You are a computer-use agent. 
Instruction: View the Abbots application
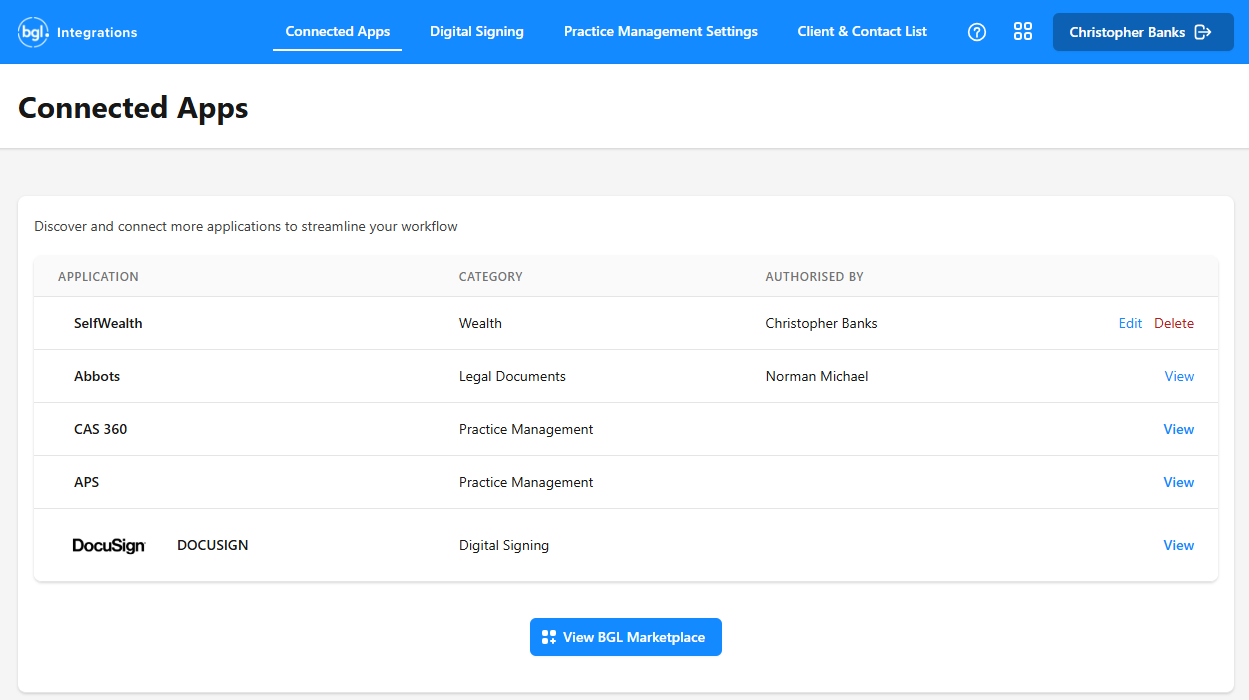pyautogui.click(x=1179, y=376)
